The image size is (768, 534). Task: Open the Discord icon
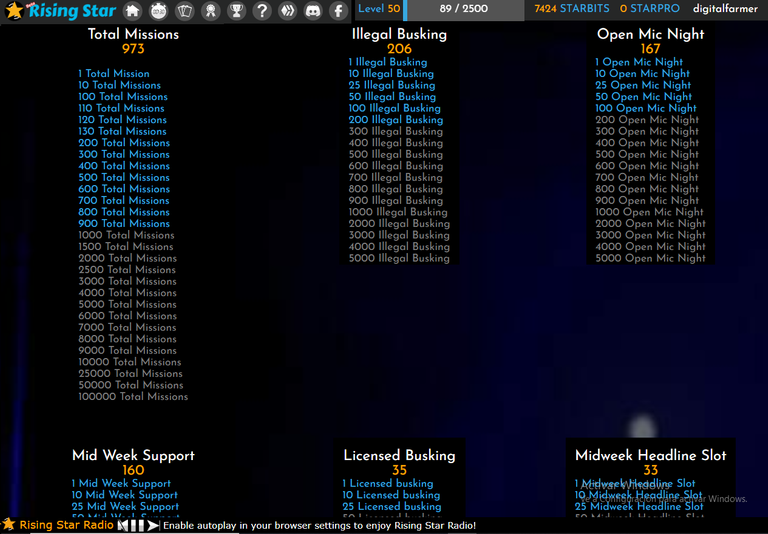(x=313, y=11)
